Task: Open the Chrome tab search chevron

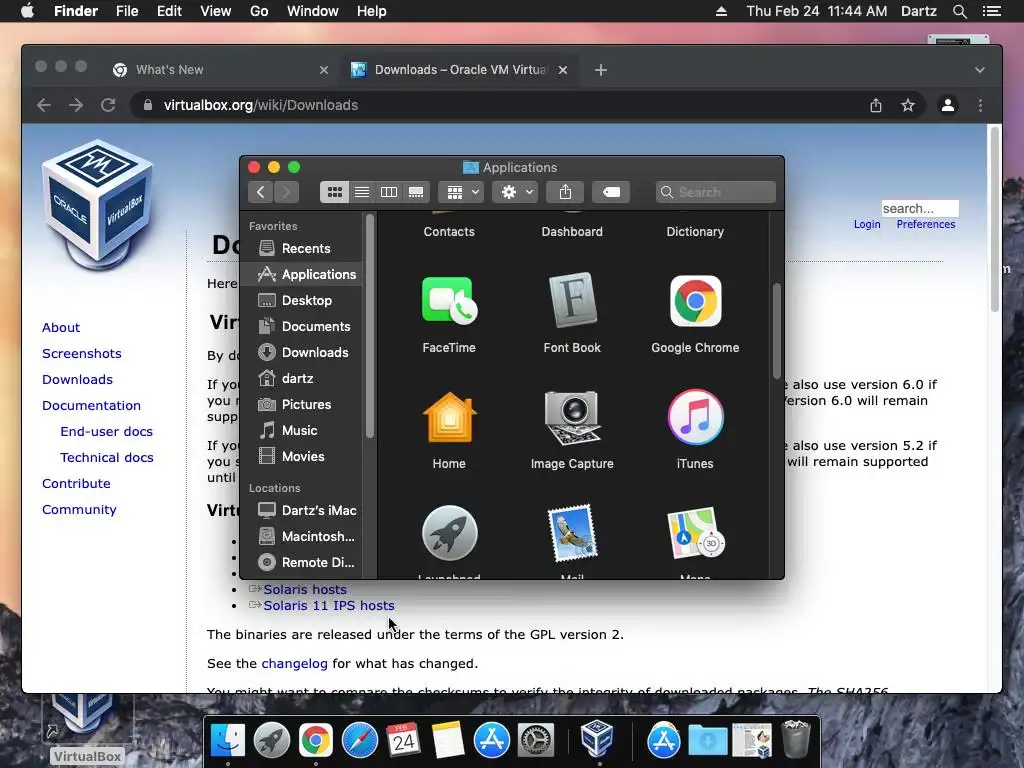Action: 980,70
